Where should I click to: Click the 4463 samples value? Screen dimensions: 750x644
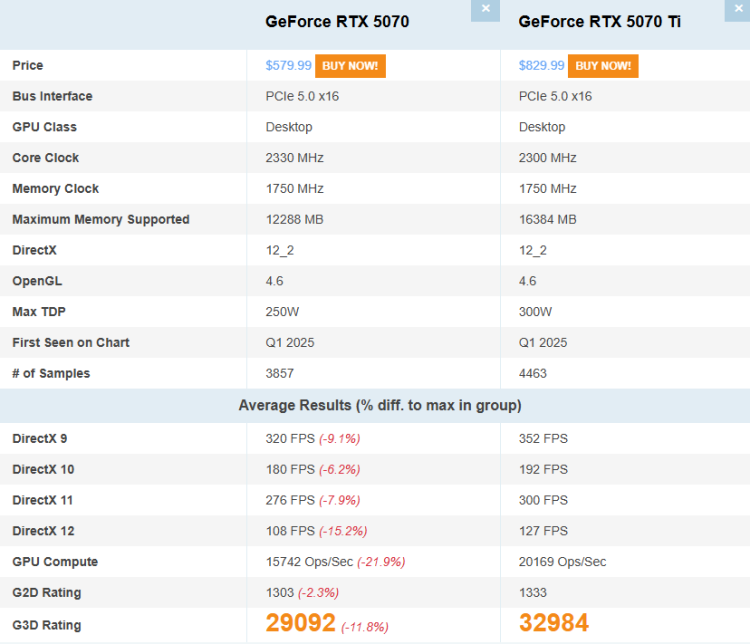532,374
